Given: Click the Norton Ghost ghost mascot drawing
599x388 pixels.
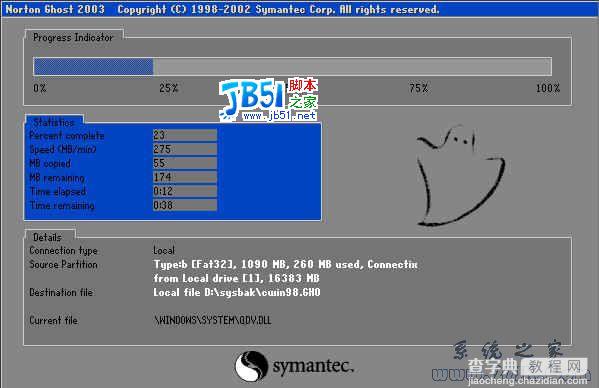Looking at the screenshot, I should click(461, 175).
